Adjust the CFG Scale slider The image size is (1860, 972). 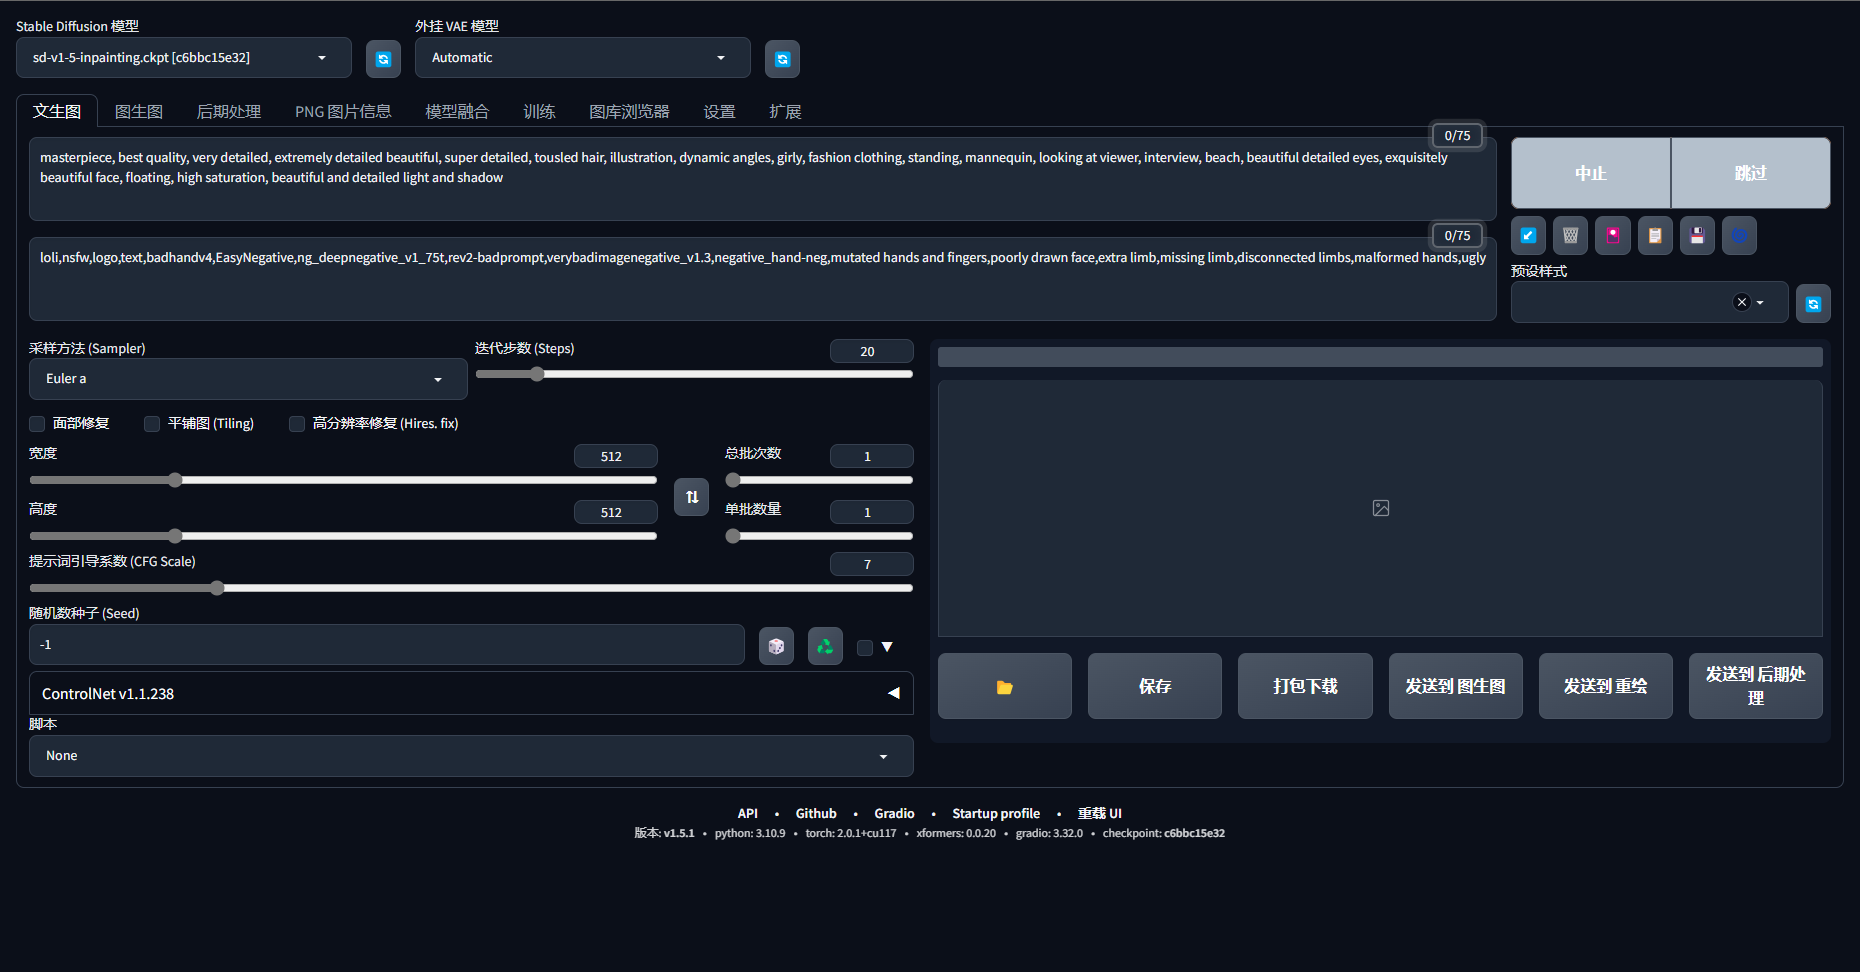471,588
